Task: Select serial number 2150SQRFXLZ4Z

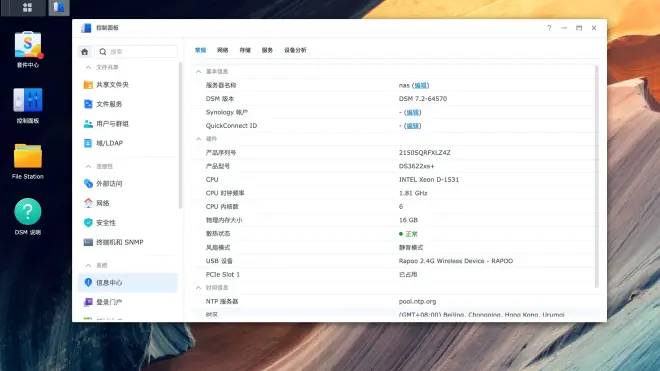Action: coord(424,152)
